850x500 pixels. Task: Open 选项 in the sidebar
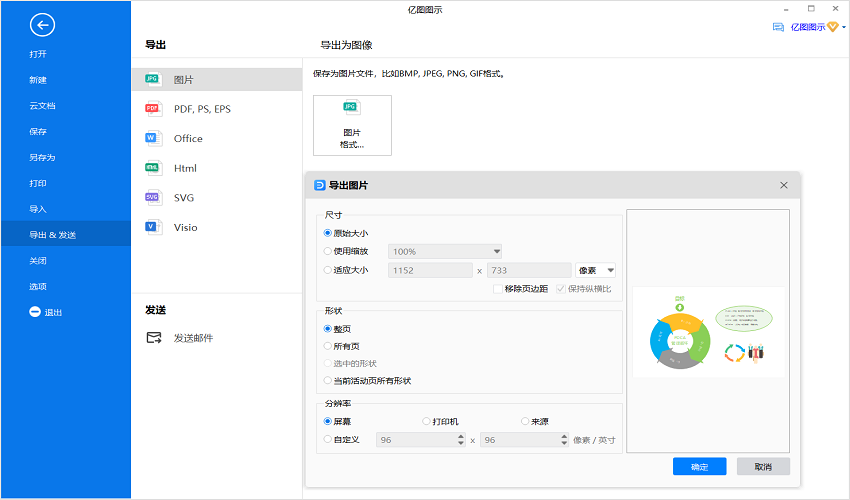coord(38,286)
